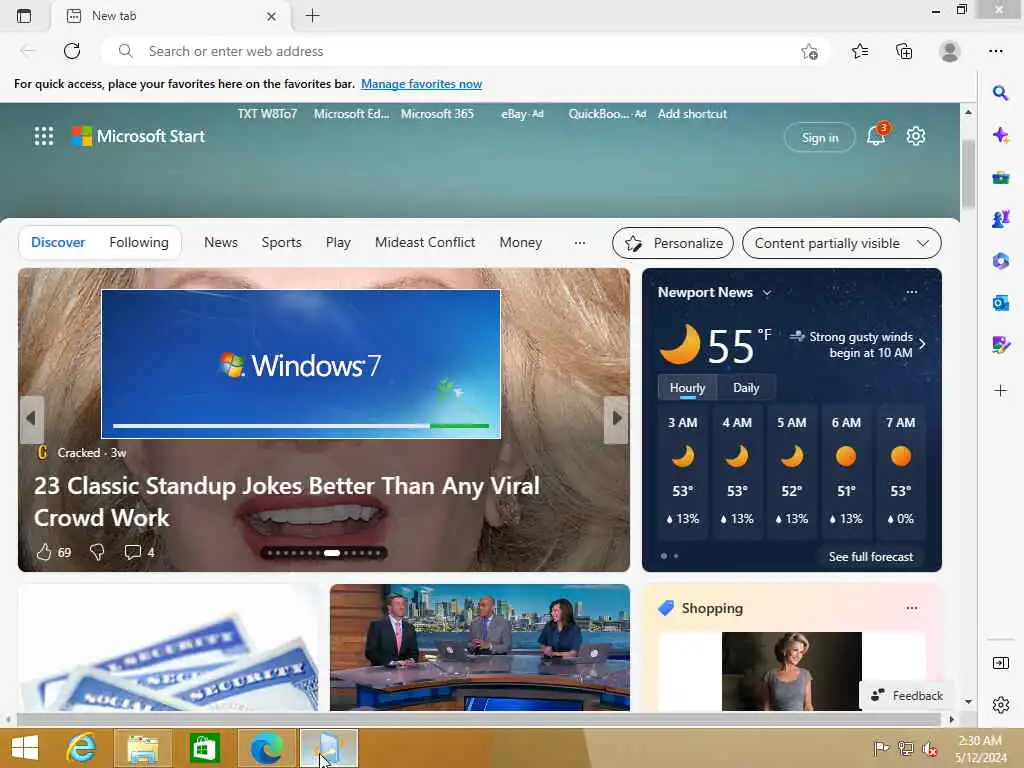
Task: Show more feed categories ellipsis
Action: coord(579,243)
